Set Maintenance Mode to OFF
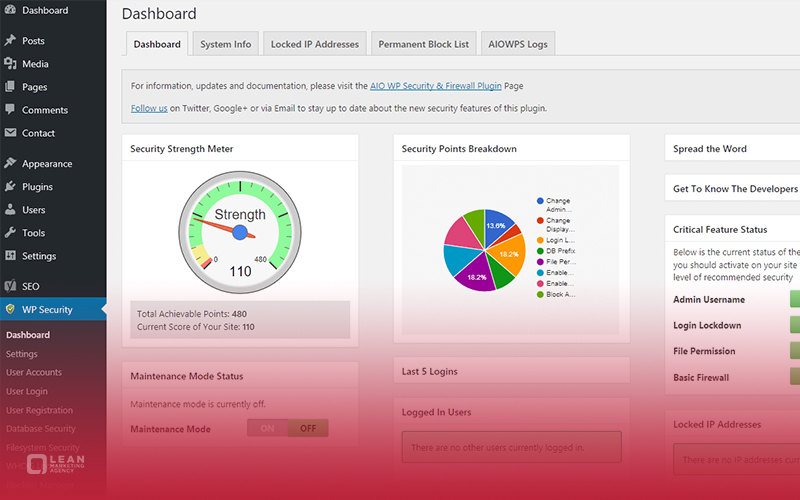 [x=308, y=428]
